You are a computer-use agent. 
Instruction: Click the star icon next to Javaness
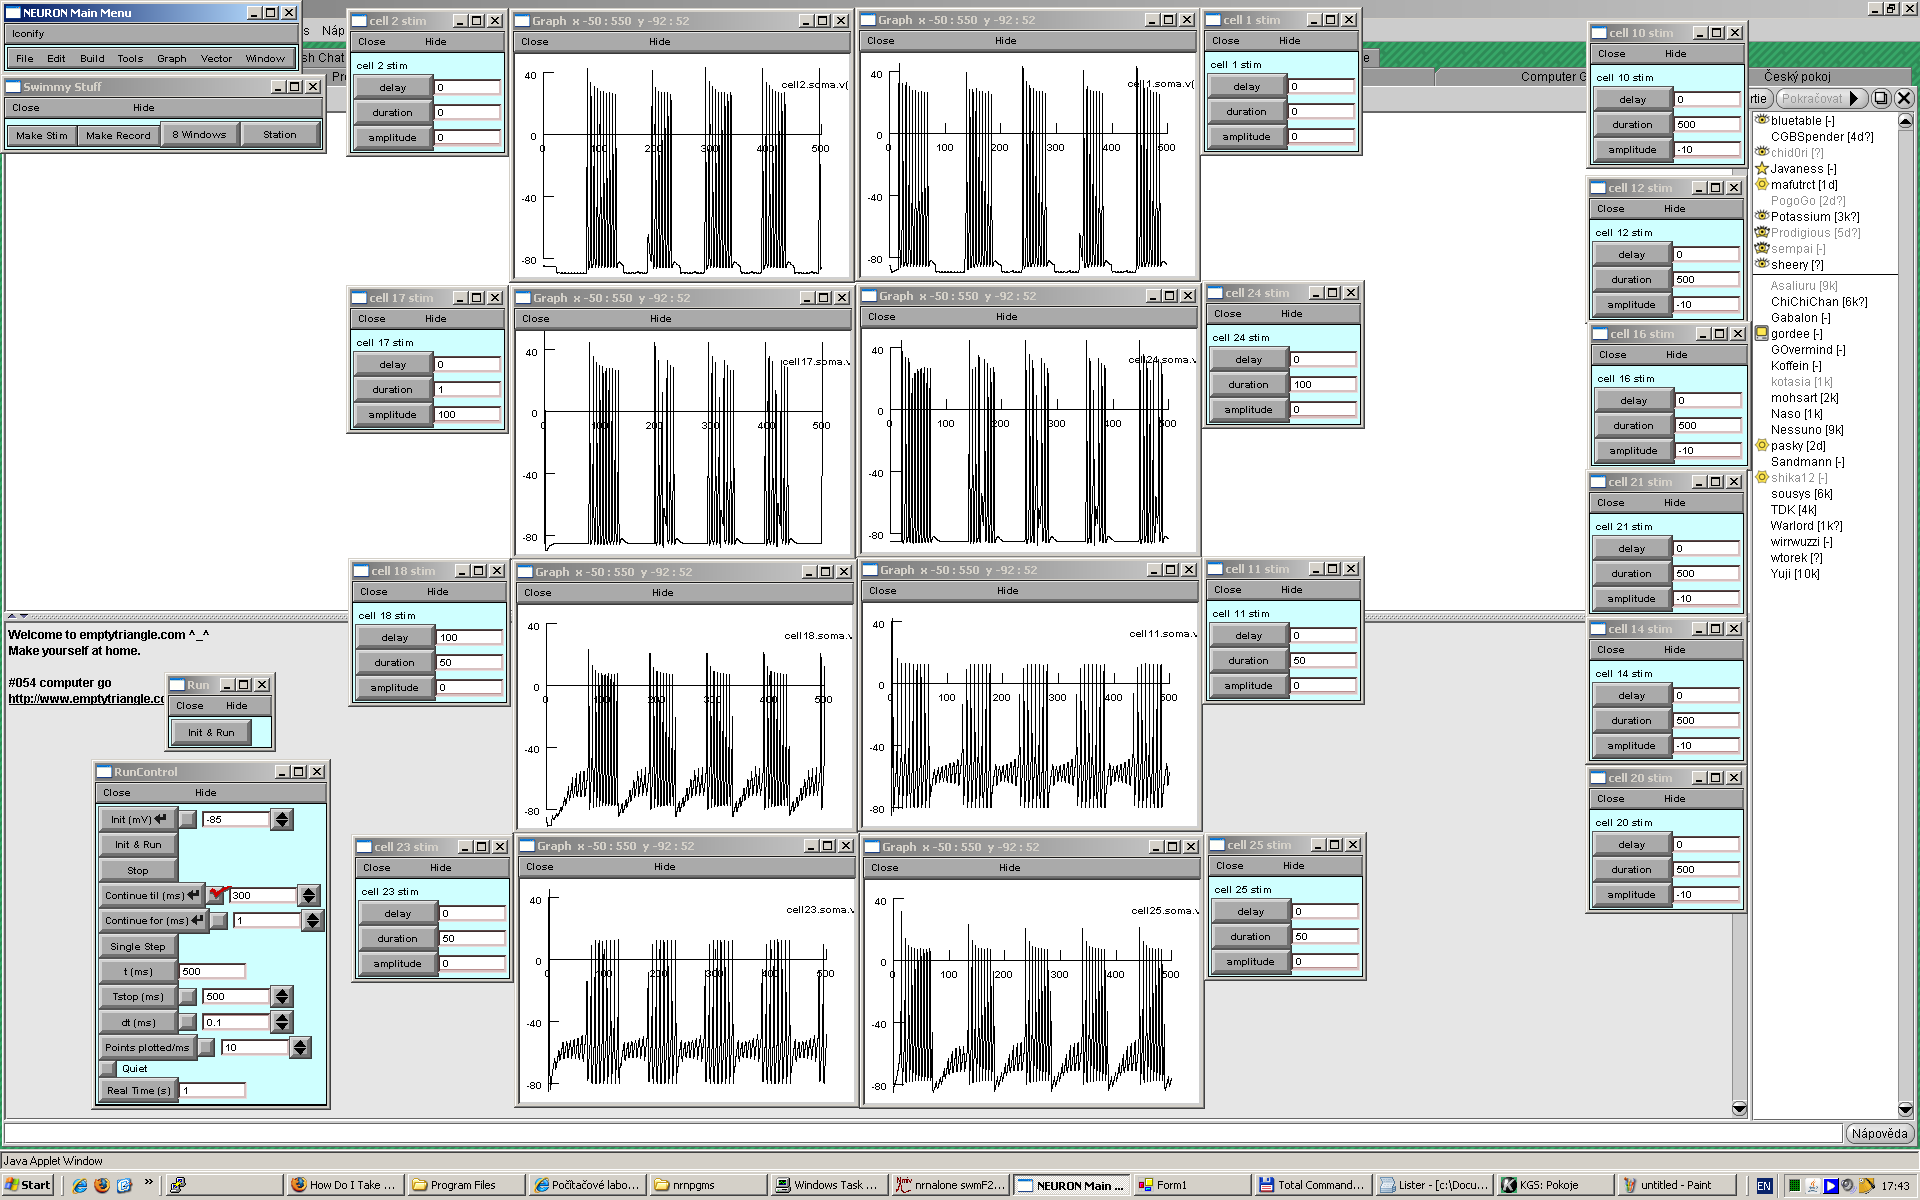(x=1762, y=168)
